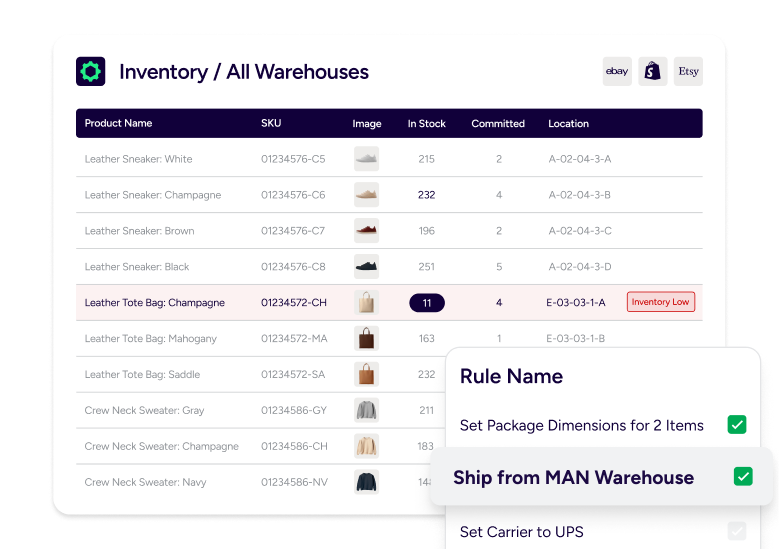Open Leather Tote Bag Champagne image

click(x=367, y=303)
